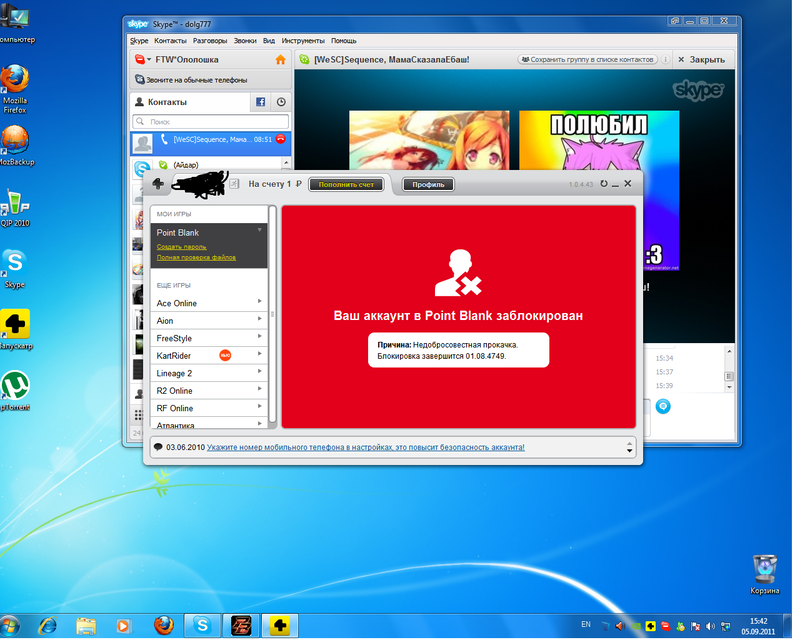This screenshot has width=800, height=640.
Task: Click into the Skype Поиск search field
Action: 211,121
